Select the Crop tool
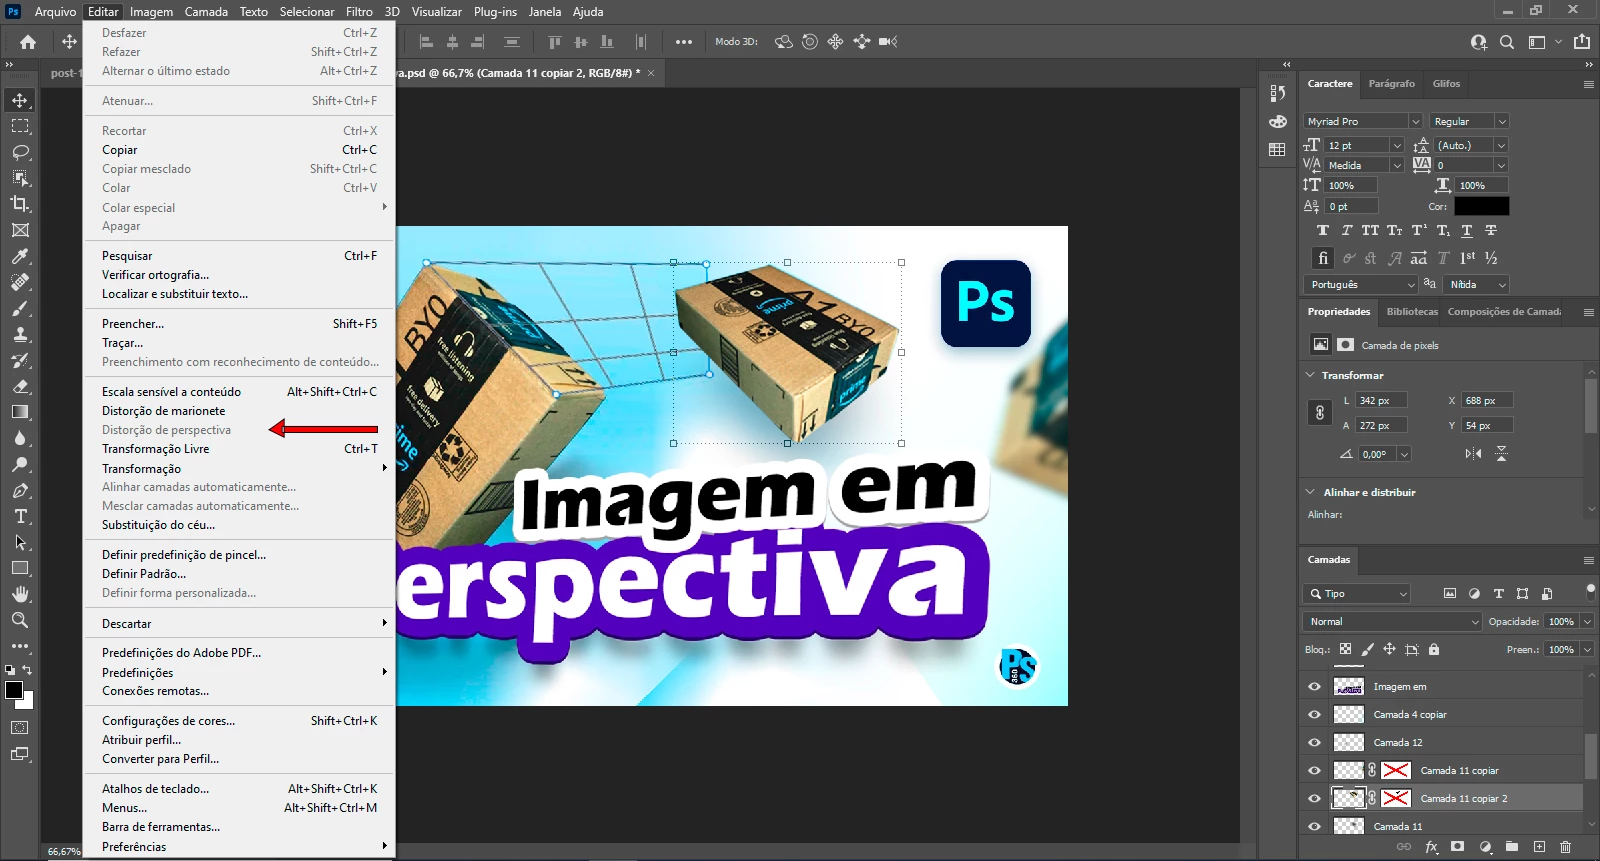Screen dimensions: 1600x861 coord(20,204)
